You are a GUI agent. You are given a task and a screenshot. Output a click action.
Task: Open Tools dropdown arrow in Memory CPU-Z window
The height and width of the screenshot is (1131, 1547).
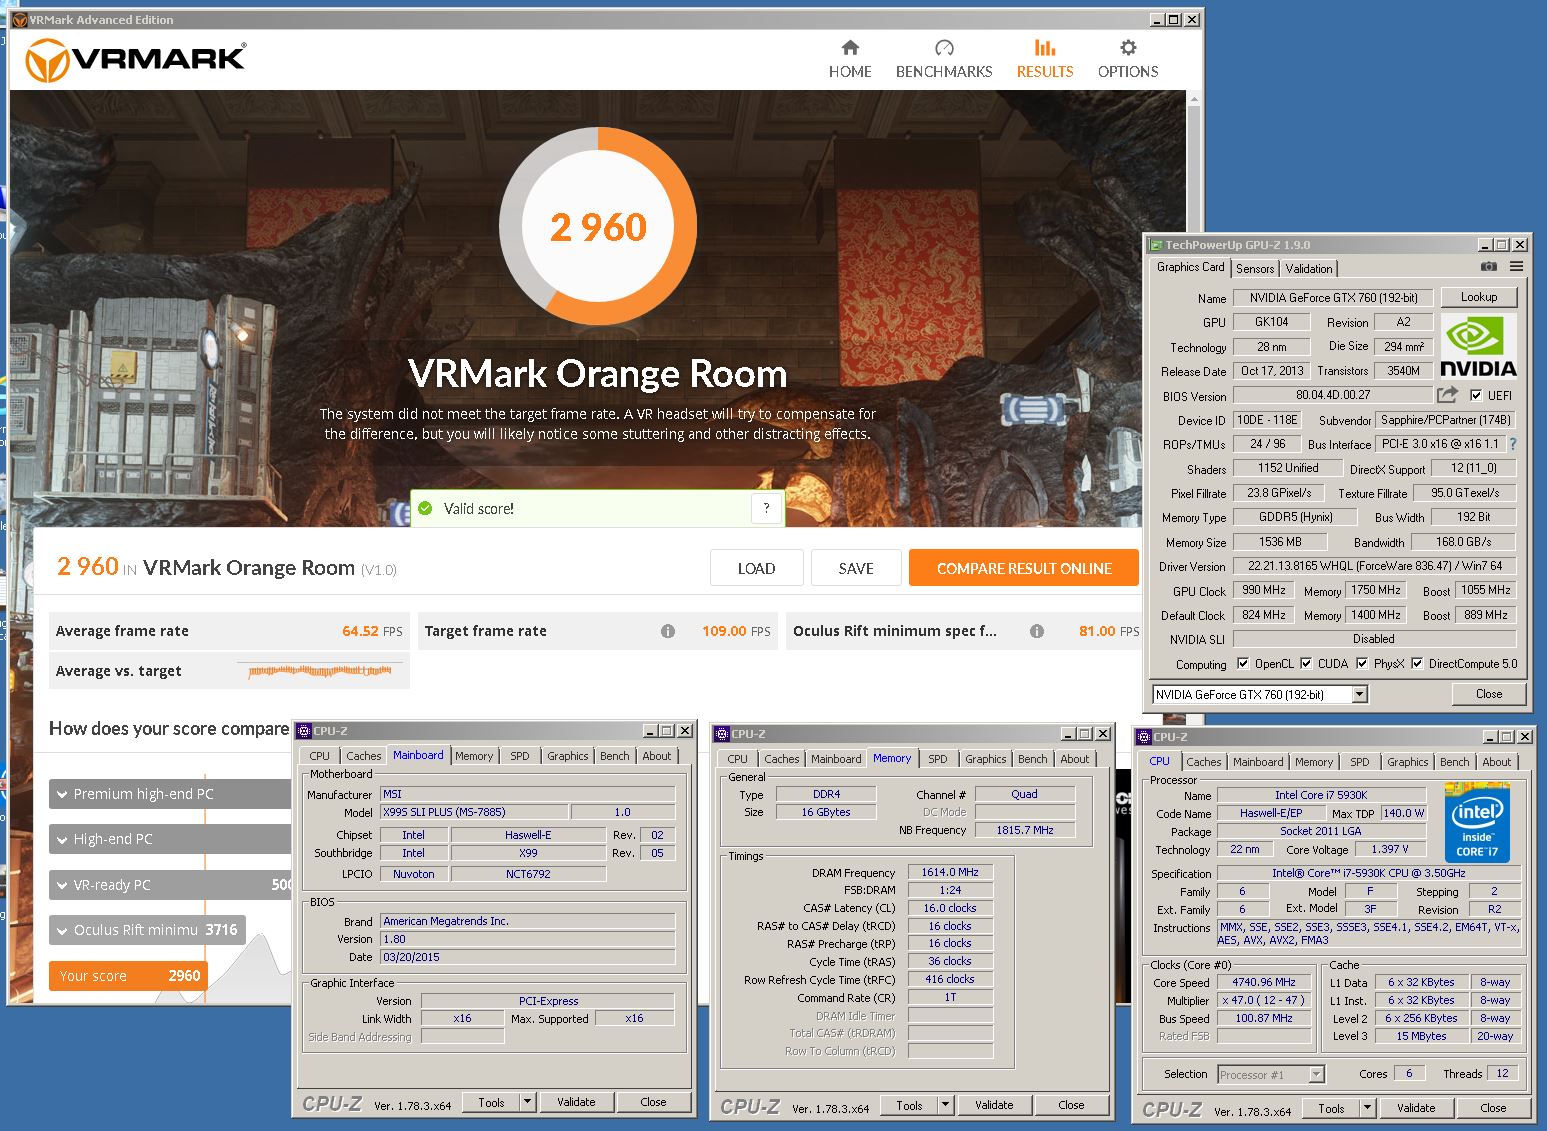(x=945, y=1105)
